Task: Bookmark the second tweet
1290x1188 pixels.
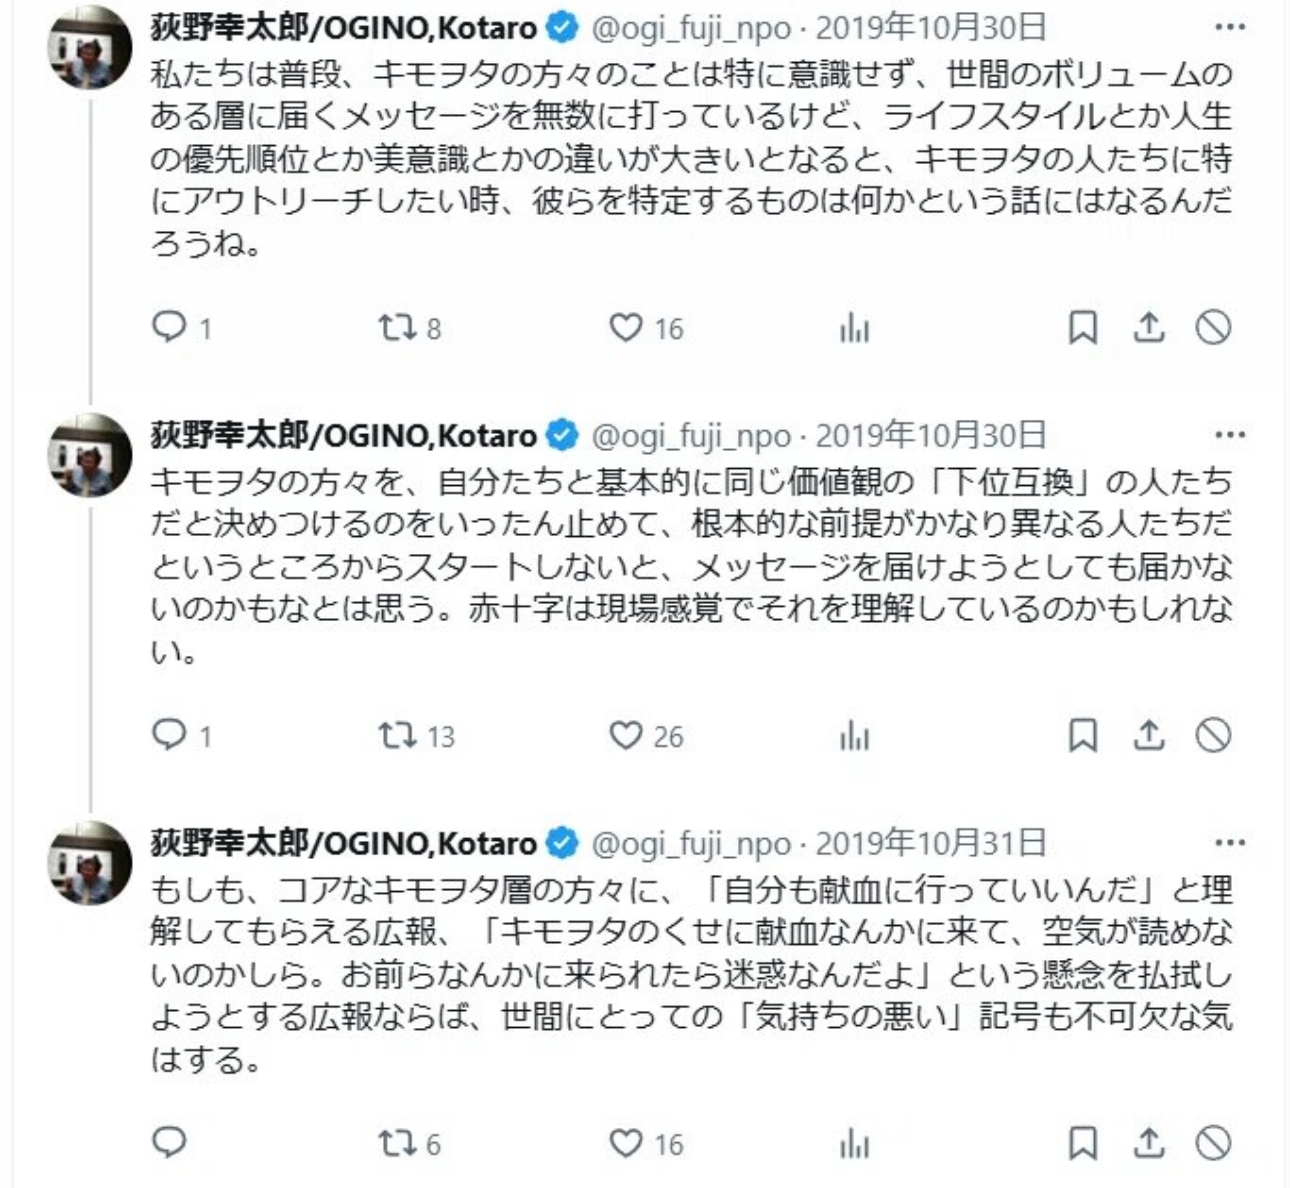Action: [1084, 735]
